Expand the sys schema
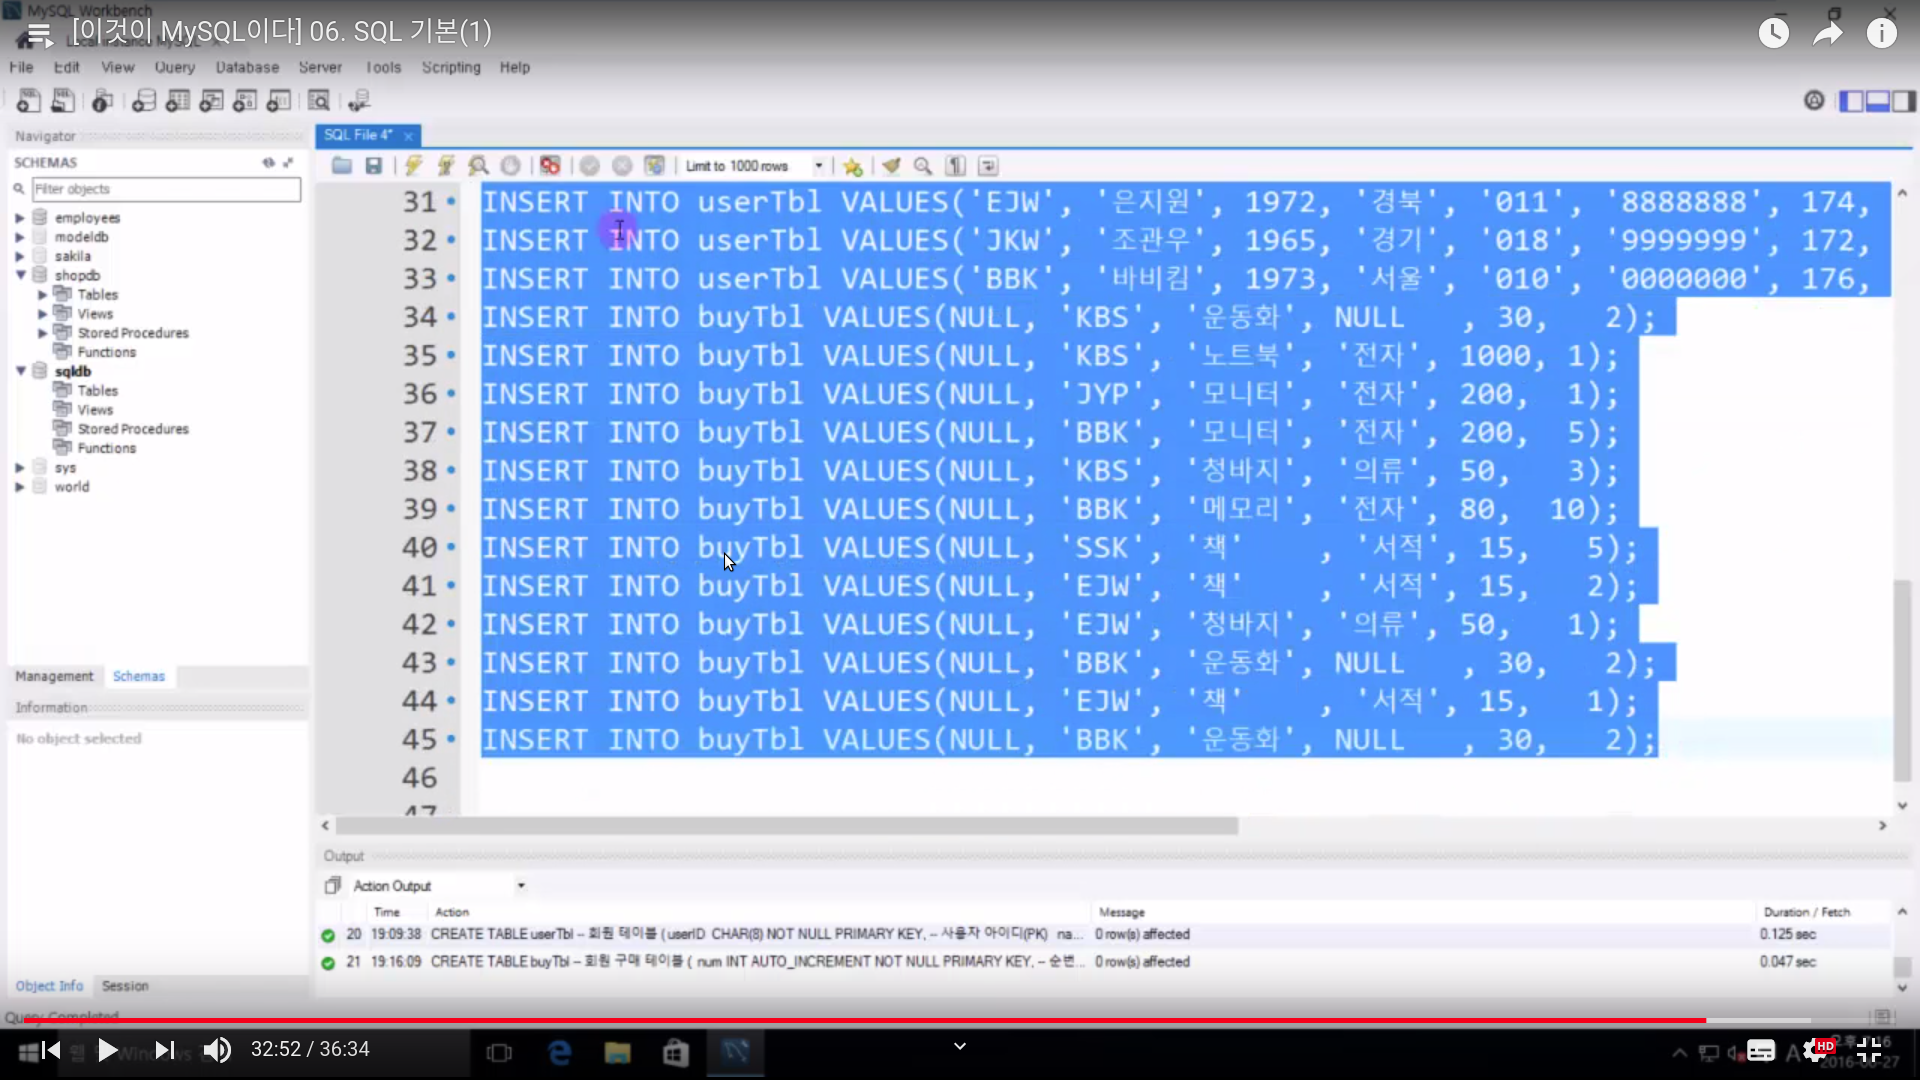 point(19,468)
